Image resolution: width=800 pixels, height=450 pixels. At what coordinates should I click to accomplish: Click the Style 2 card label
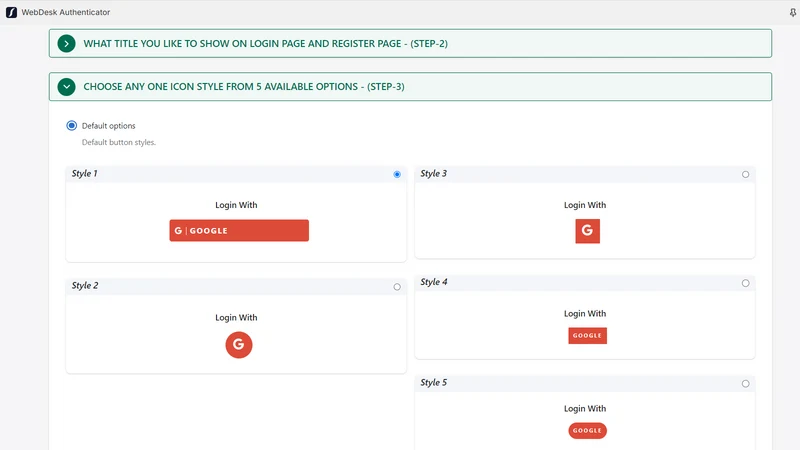(85, 286)
